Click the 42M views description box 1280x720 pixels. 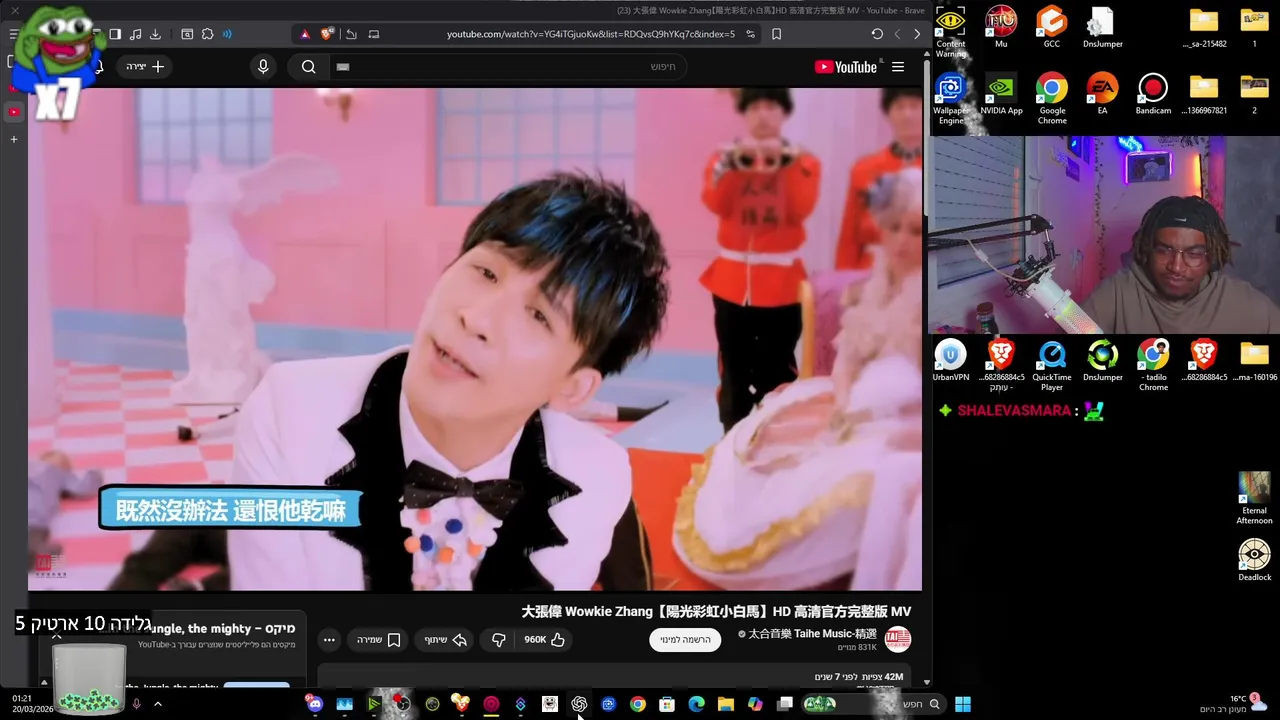[614, 677]
